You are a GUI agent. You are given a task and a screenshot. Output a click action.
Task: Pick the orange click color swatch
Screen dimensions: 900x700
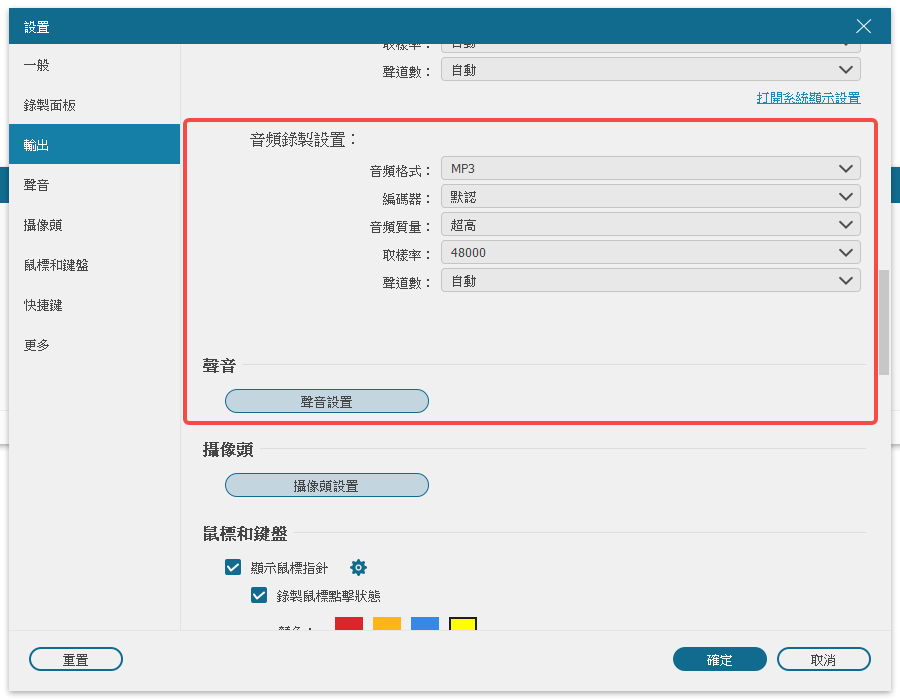(x=387, y=624)
